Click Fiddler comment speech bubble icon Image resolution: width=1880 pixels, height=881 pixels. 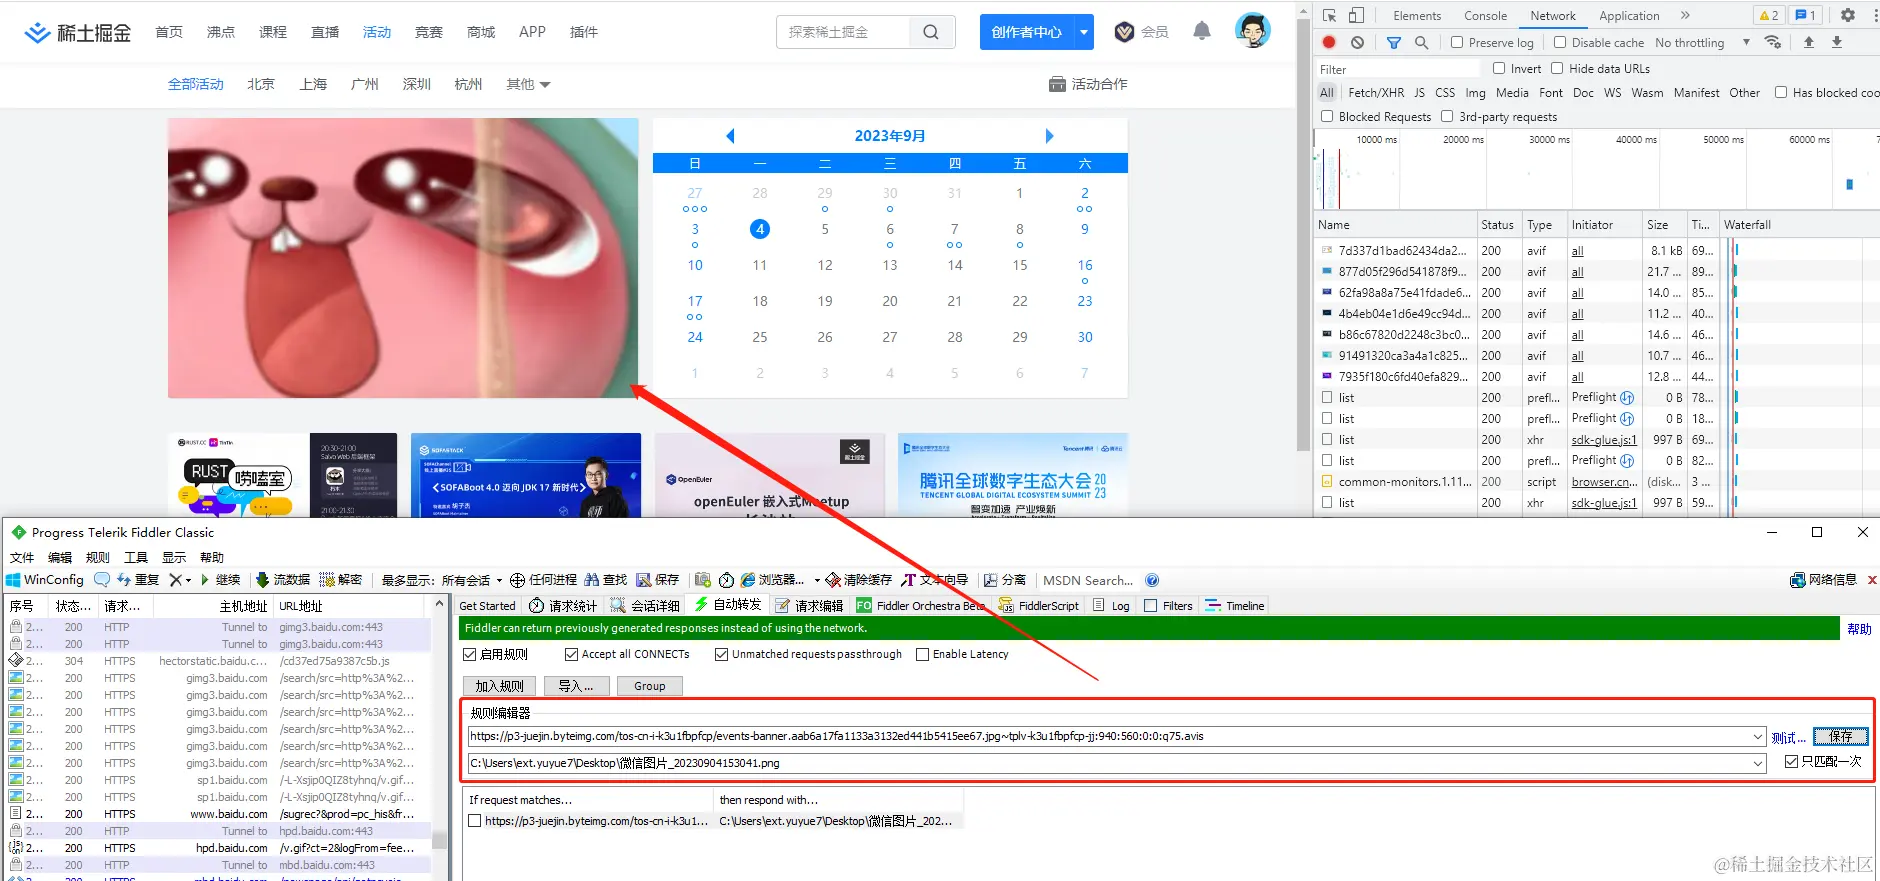click(x=102, y=580)
